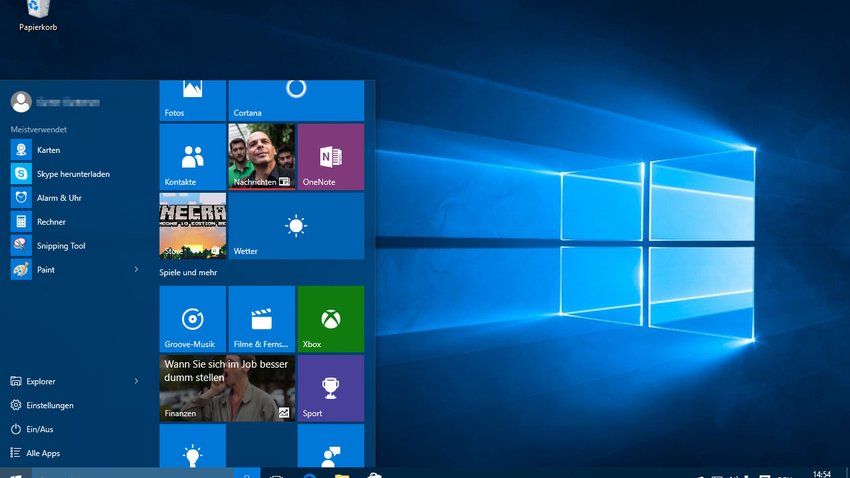Image resolution: width=850 pixels, height=478 pixels.
Task: Click the user account avatar
Action: [x=21, y=102]
